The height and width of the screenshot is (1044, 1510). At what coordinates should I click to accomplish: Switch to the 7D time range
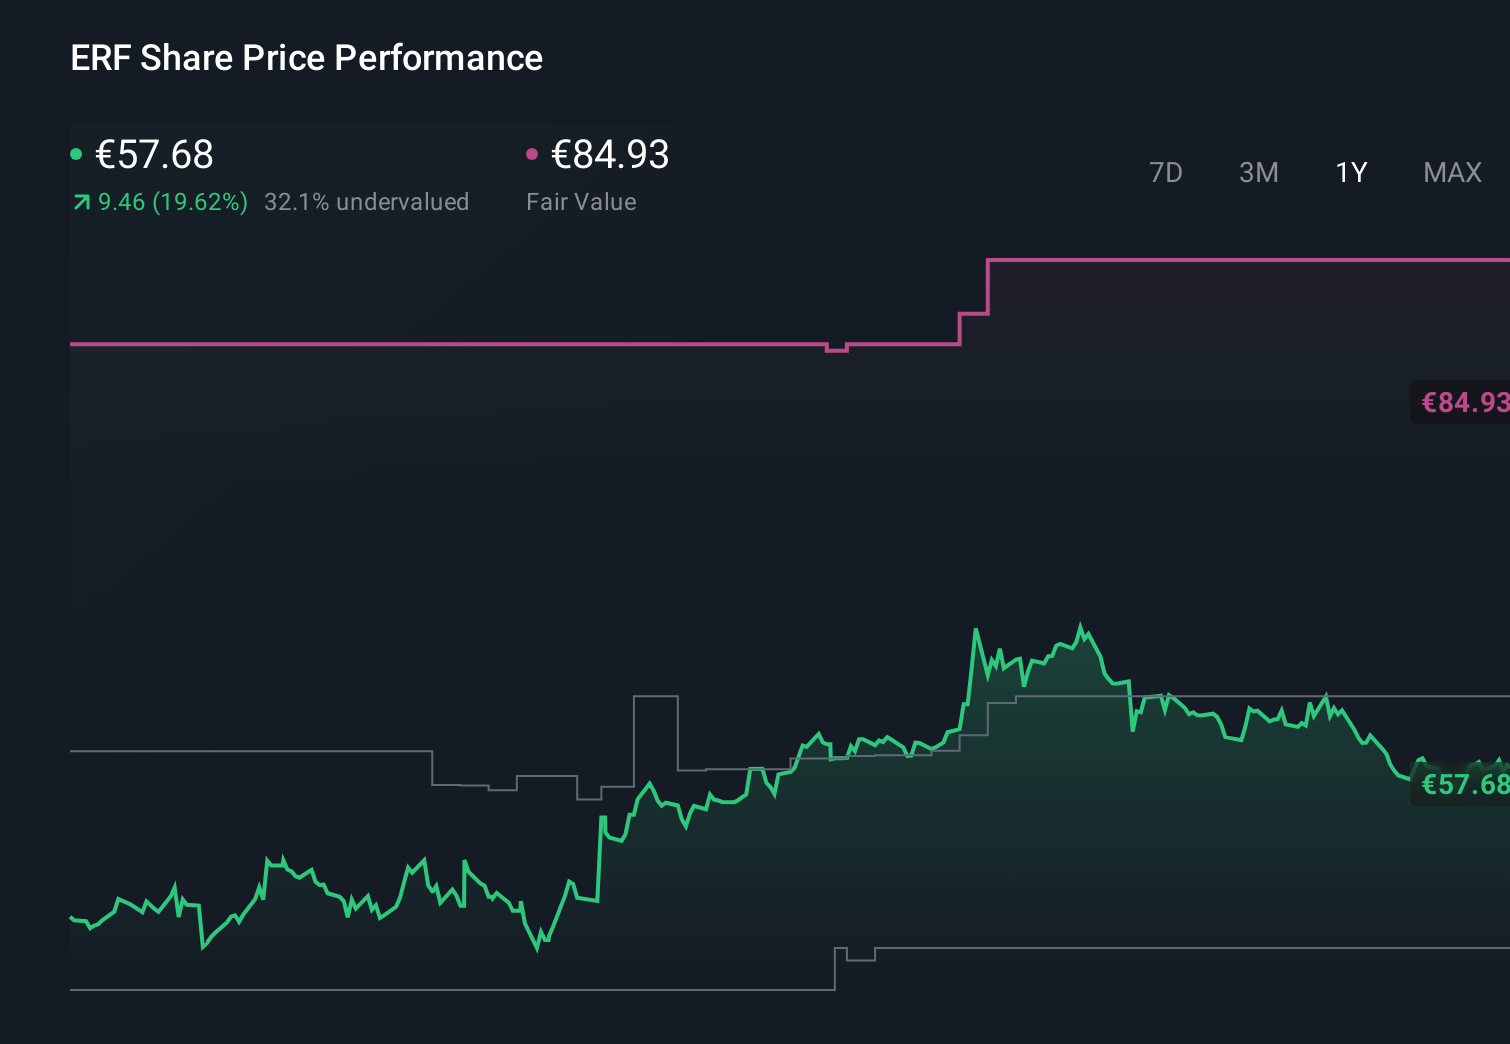[1166, 172]
